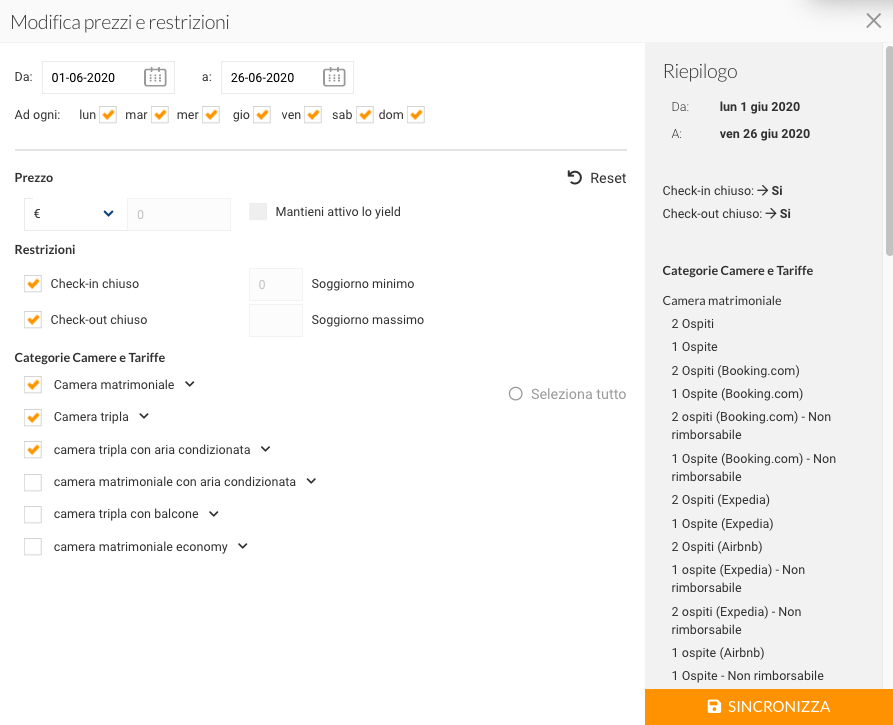Uncheck the gio weekday checkbox
The width and height of the screenshot is (893, 725).
[x=262, y=114]
